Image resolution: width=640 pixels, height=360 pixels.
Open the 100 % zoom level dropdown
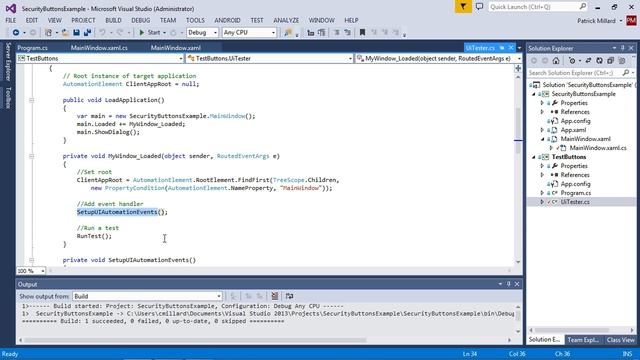click(x=31, y=271)
